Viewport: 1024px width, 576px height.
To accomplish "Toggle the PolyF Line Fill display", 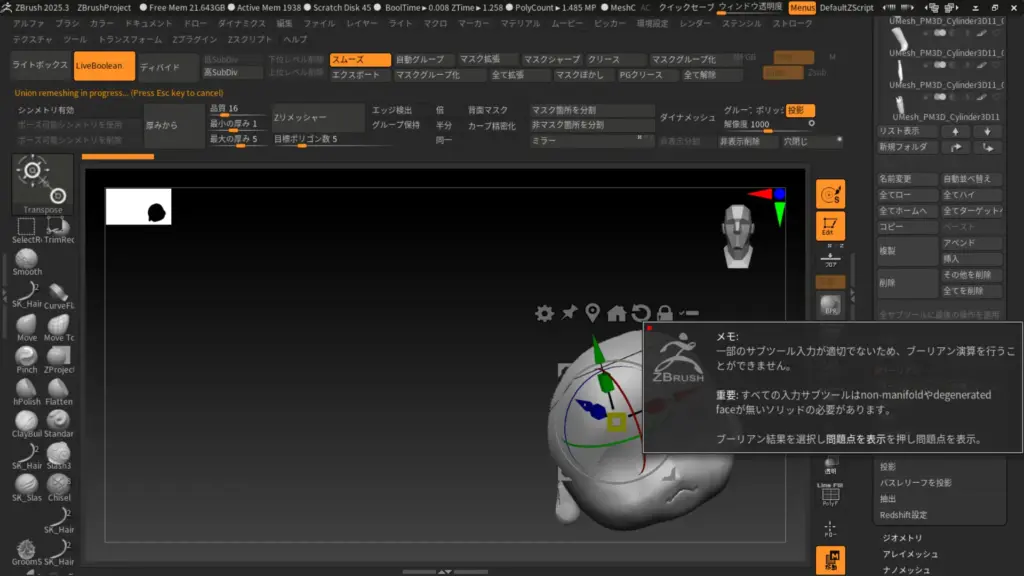I will (x=830, y=494).
